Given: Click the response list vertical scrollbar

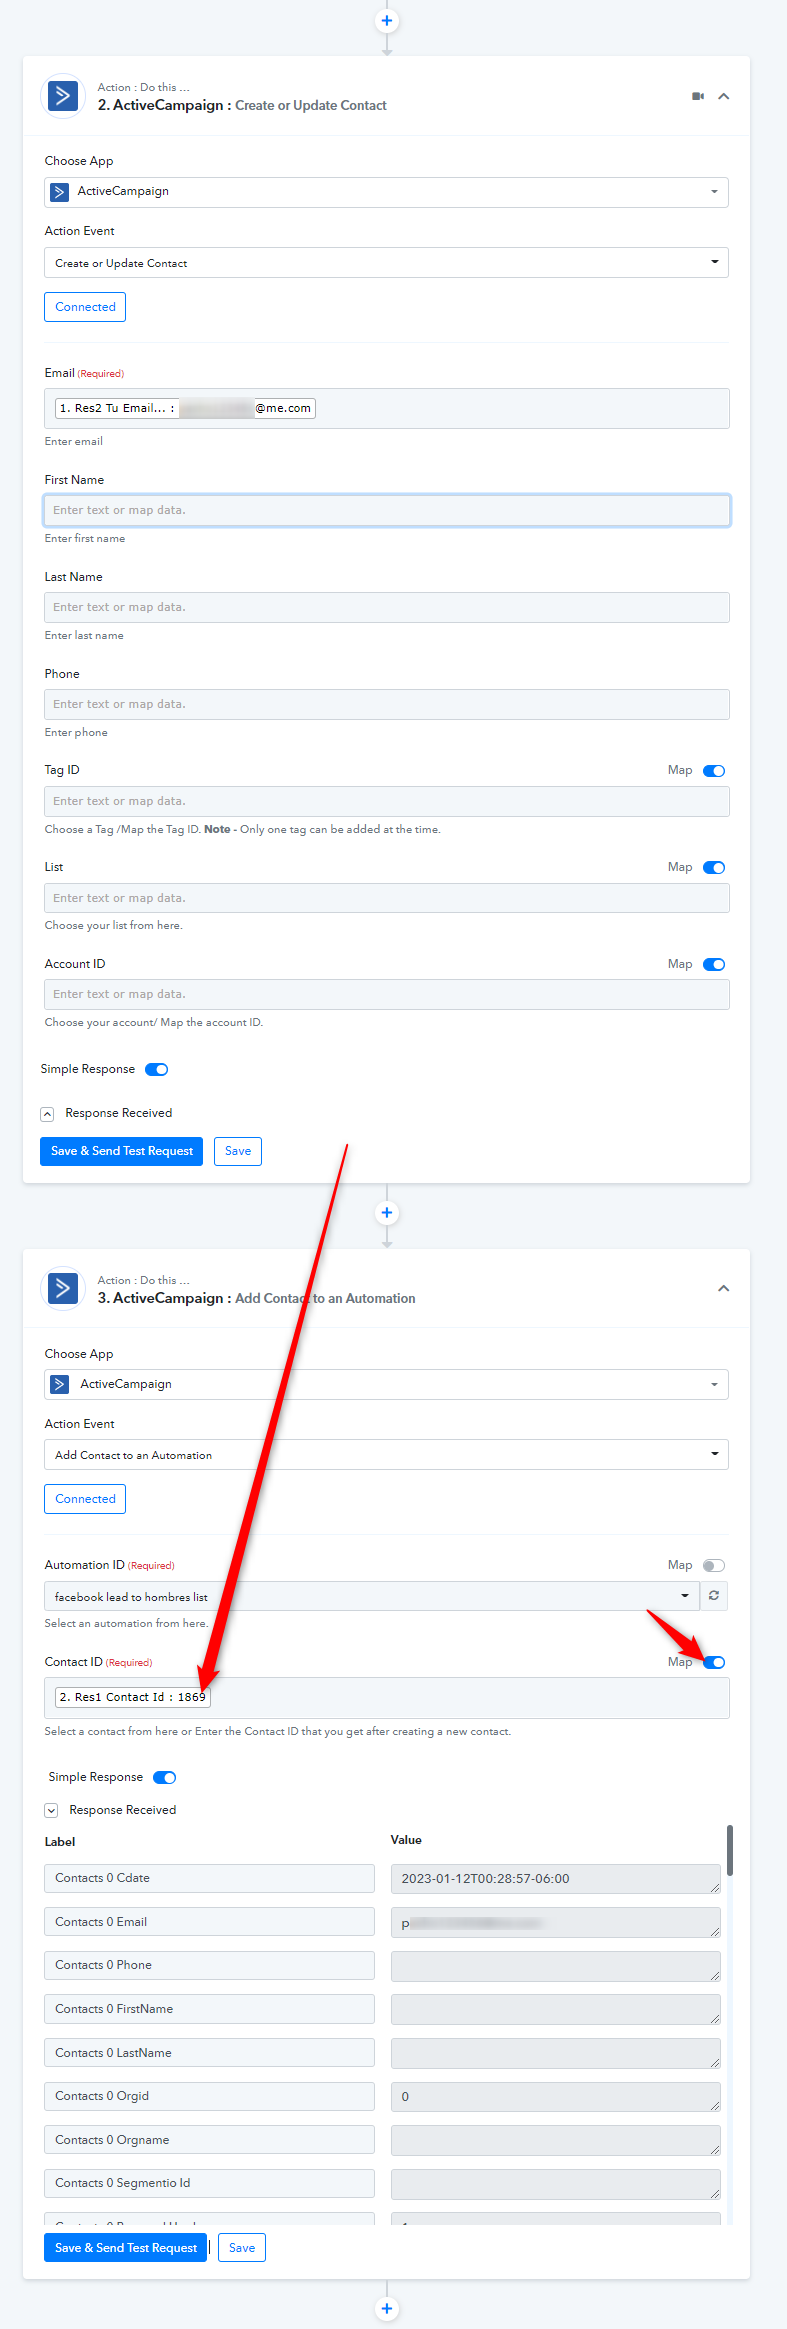Looking at the screenshot, I should click(x=730, y=1851).
